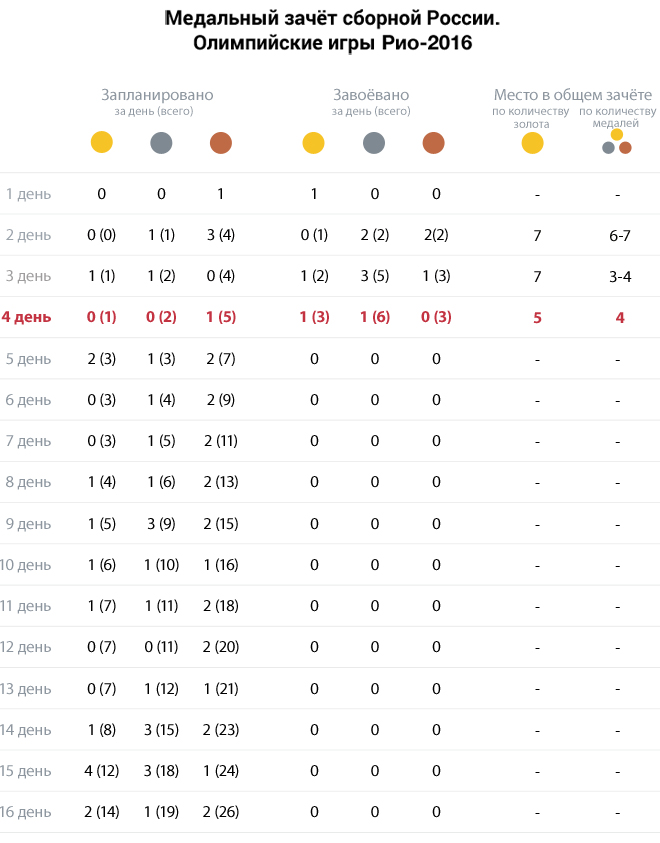Select the 13 день row label

[x=26, y=689]
